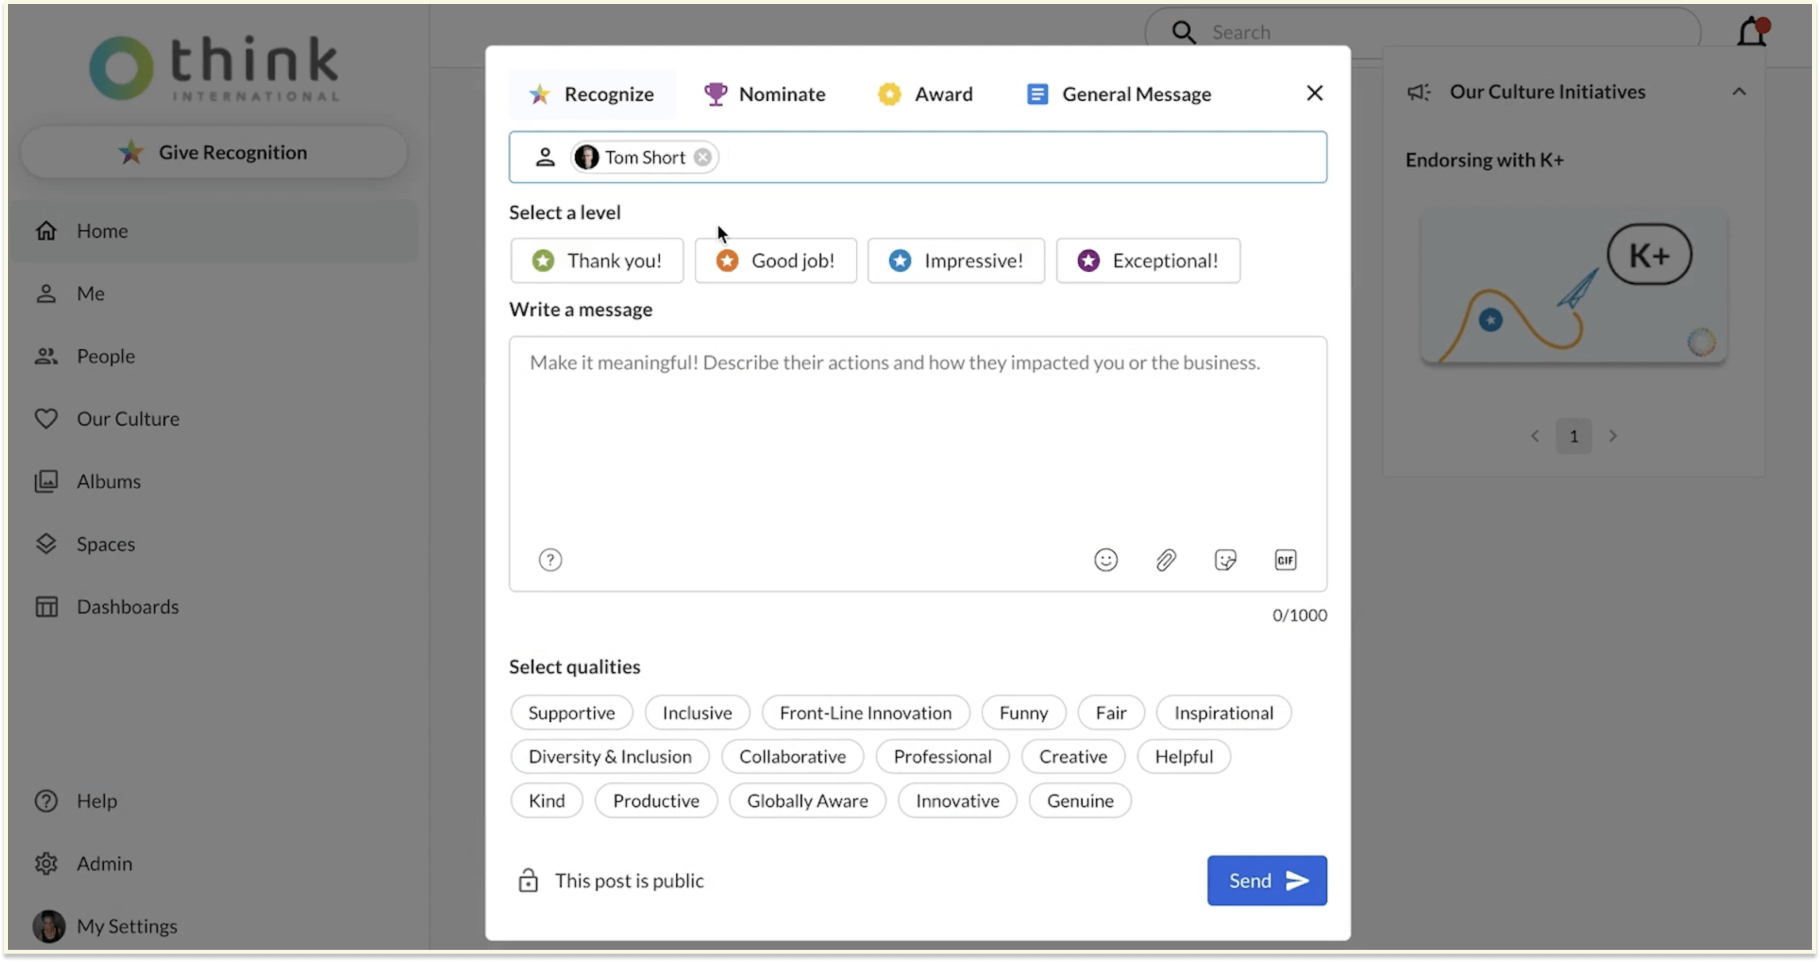
Task: Toggle the Supportive quality tag
Action: (571, 713)
